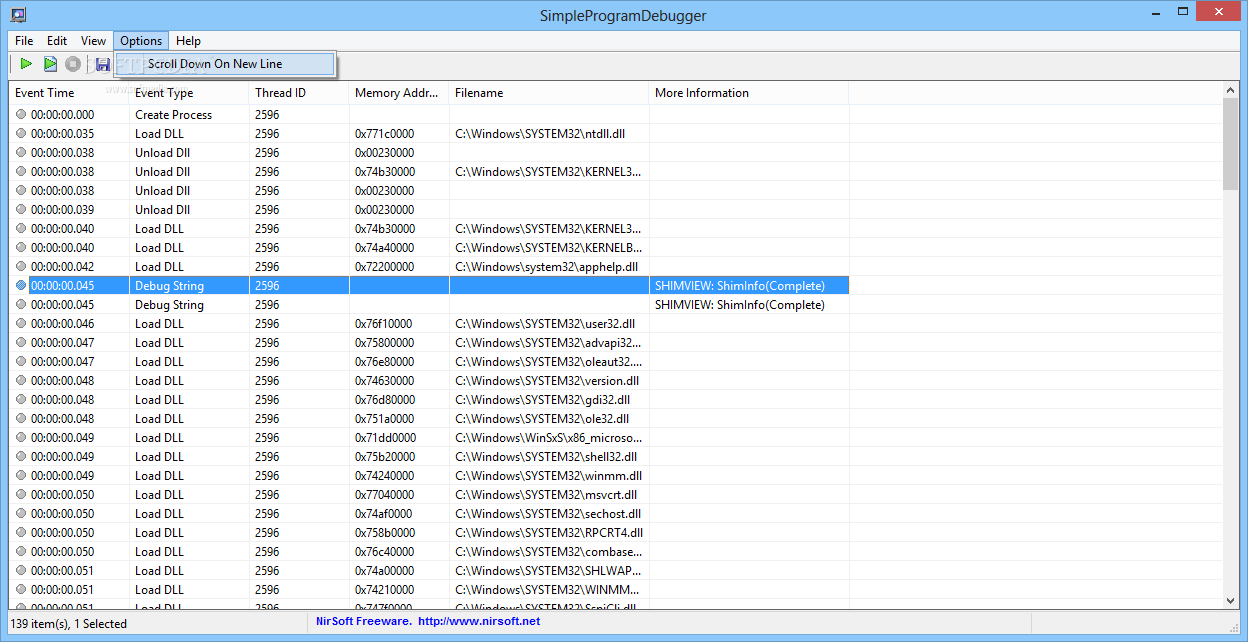1248x642 pixels.
Task: Sort by the More Information column header
Action: pos(749,93)
